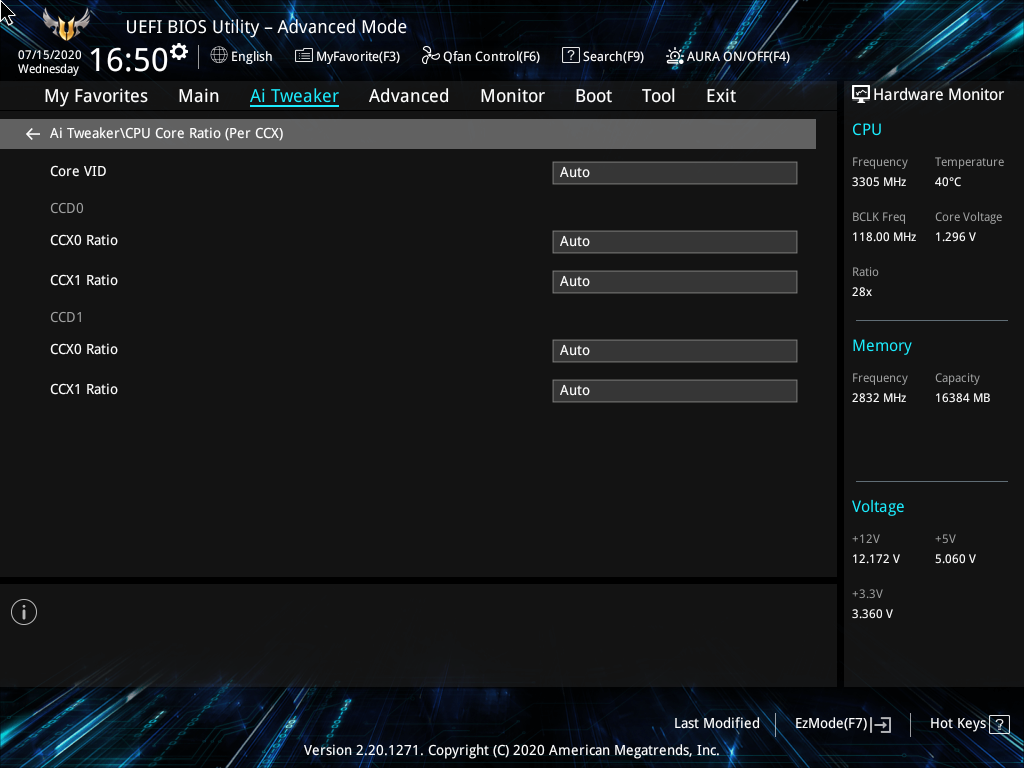Click BCLK Freq value 118.00 MHz
The image size is (1024, 768).
pyautogui.click(x=884, y=237)
